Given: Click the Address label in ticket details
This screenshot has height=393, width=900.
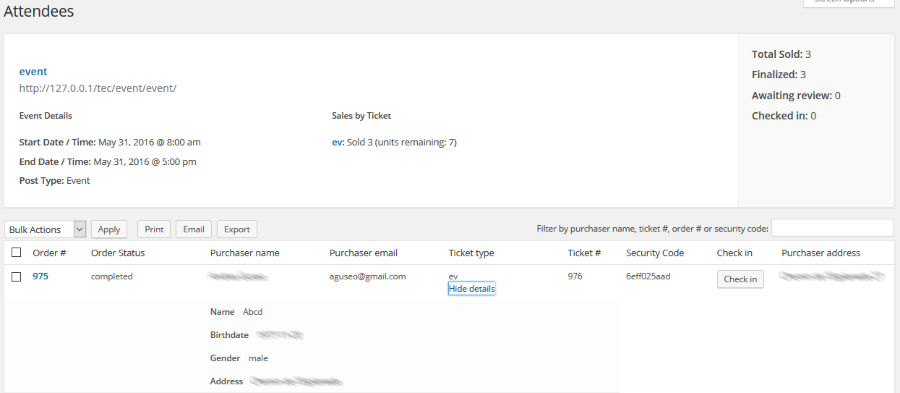Looking at the screenshot, I should [x=226, y=381].
